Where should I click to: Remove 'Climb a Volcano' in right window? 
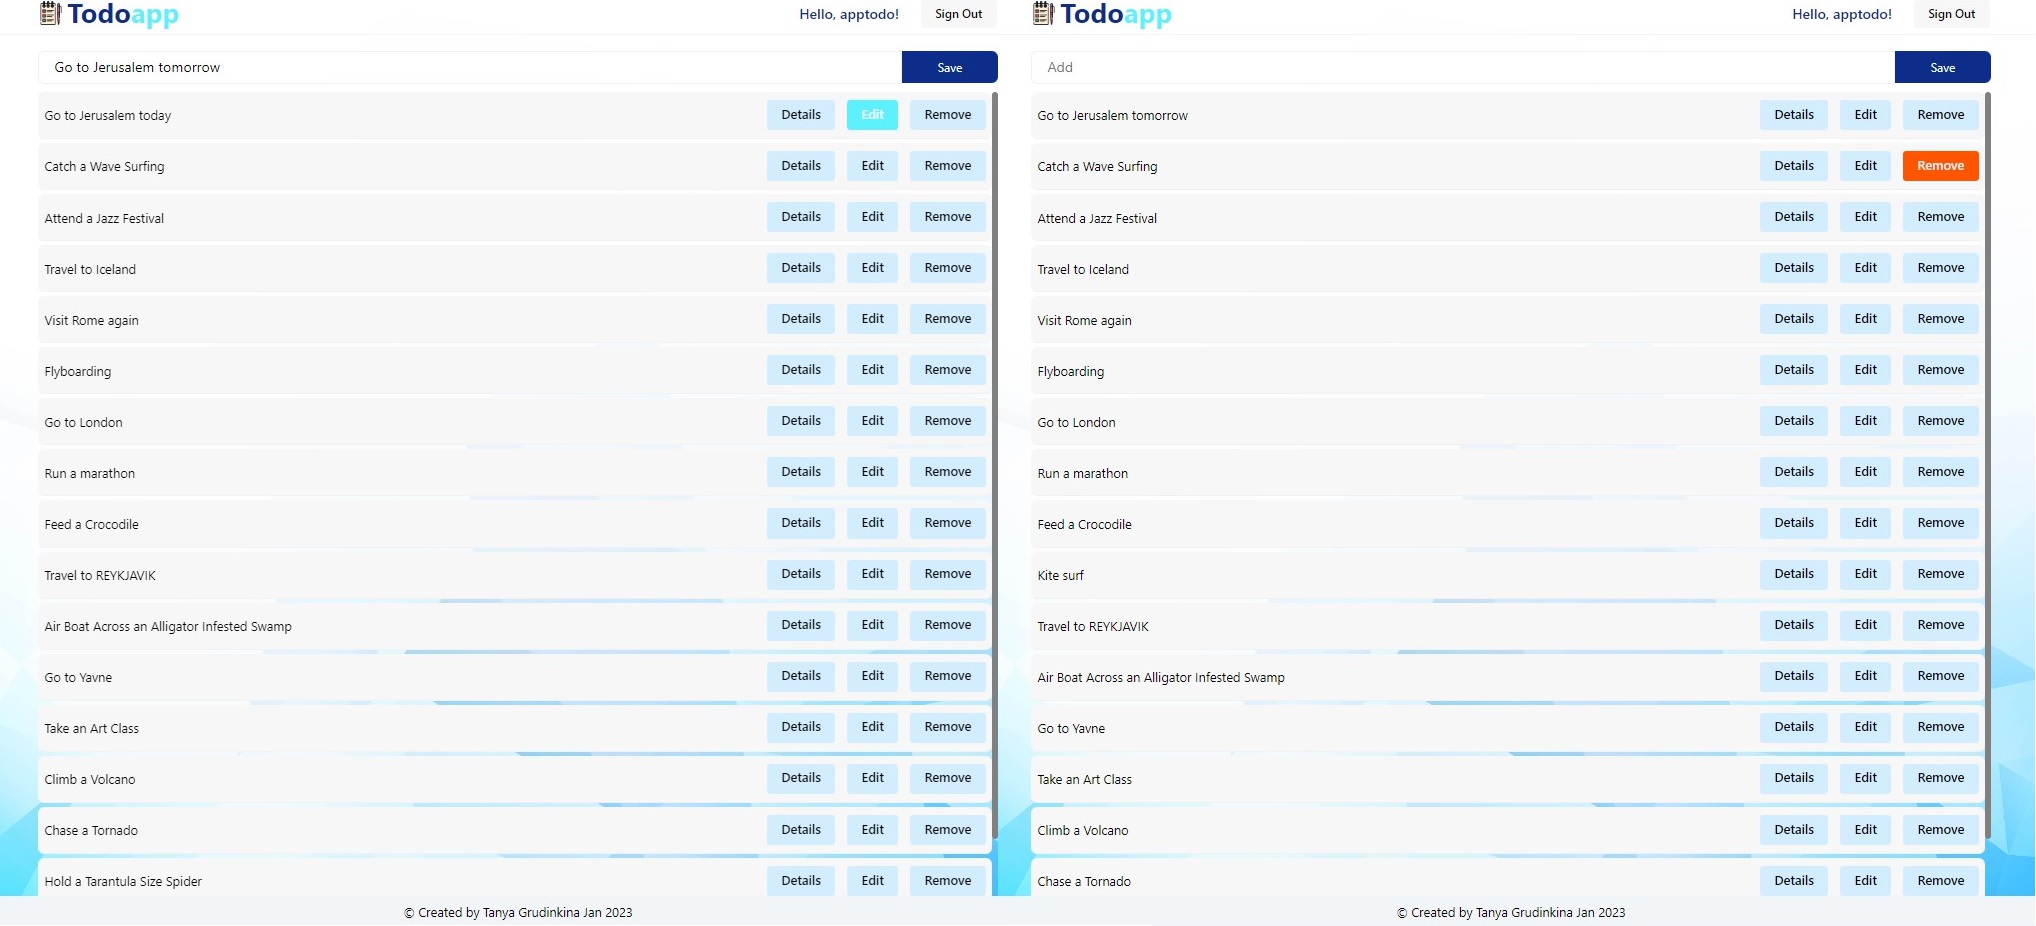tap(1941, 830)
